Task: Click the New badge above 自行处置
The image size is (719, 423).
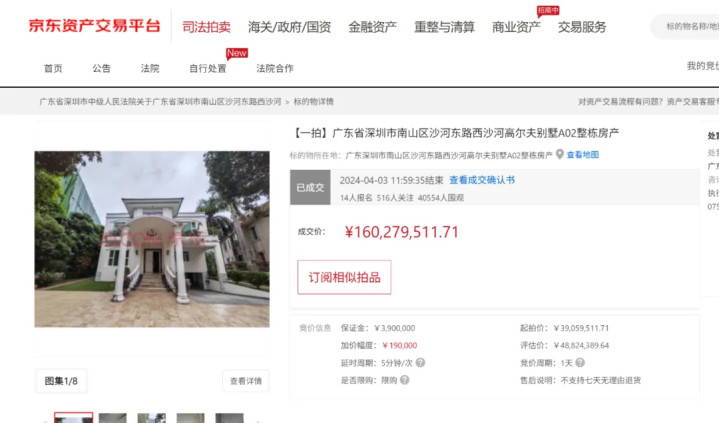Action: pos(237,53)
